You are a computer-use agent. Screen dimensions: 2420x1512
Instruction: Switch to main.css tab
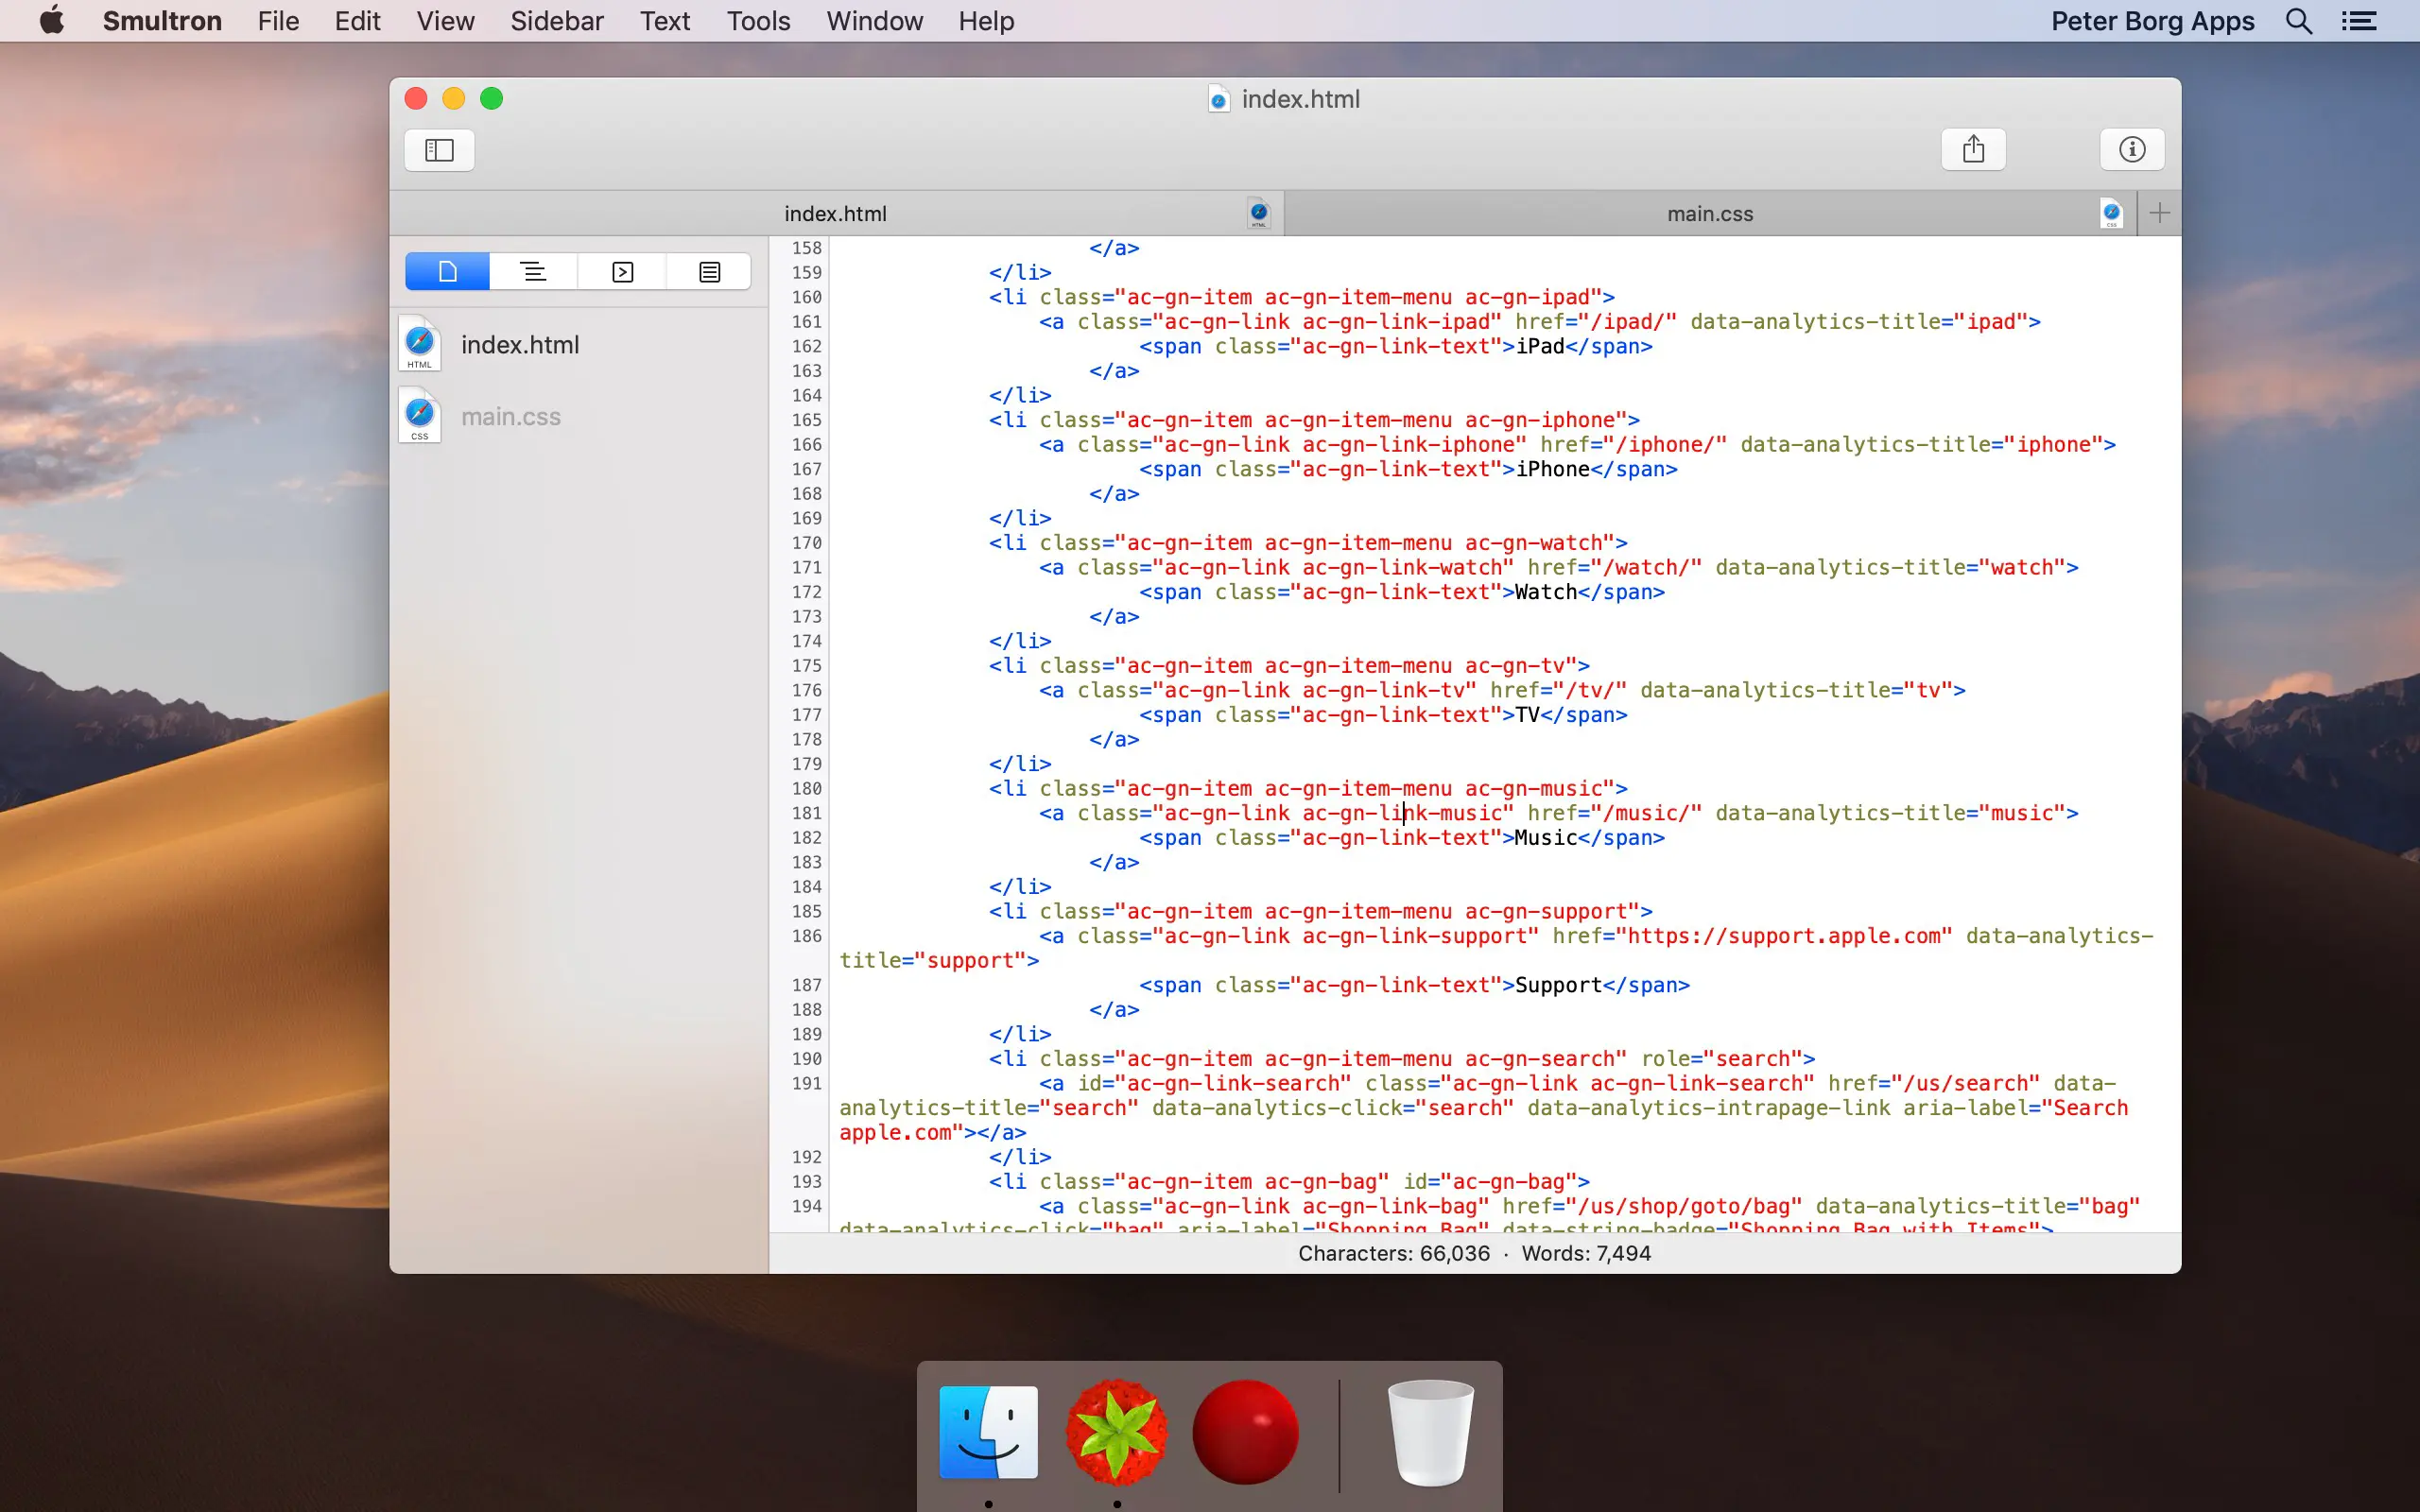1709,213
